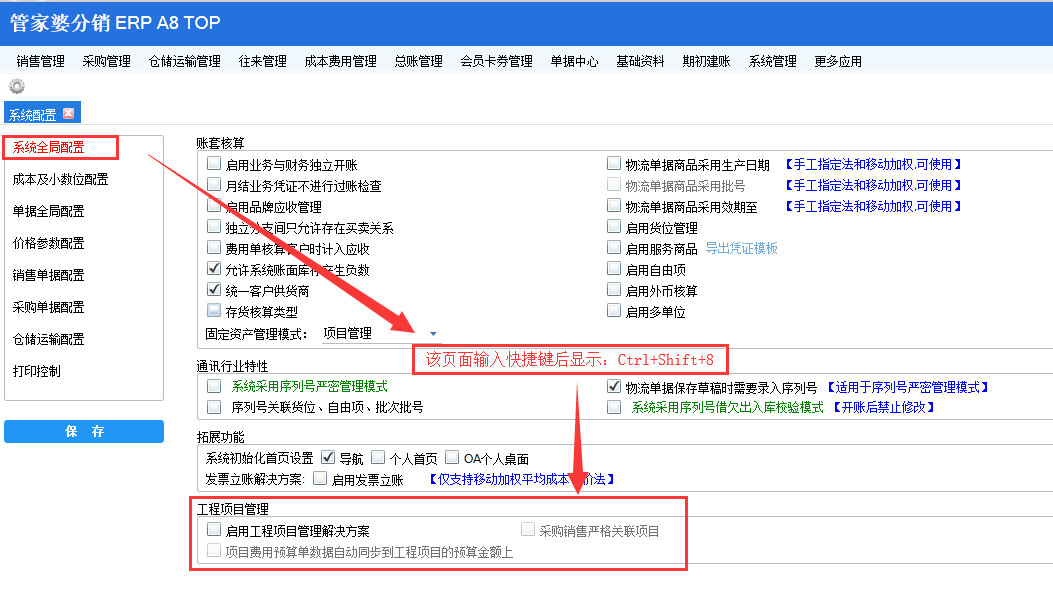This screenshot has width=1053, height=595.
Task: Open the 成本费用管理 menu
Action: [x=340, y=61]
